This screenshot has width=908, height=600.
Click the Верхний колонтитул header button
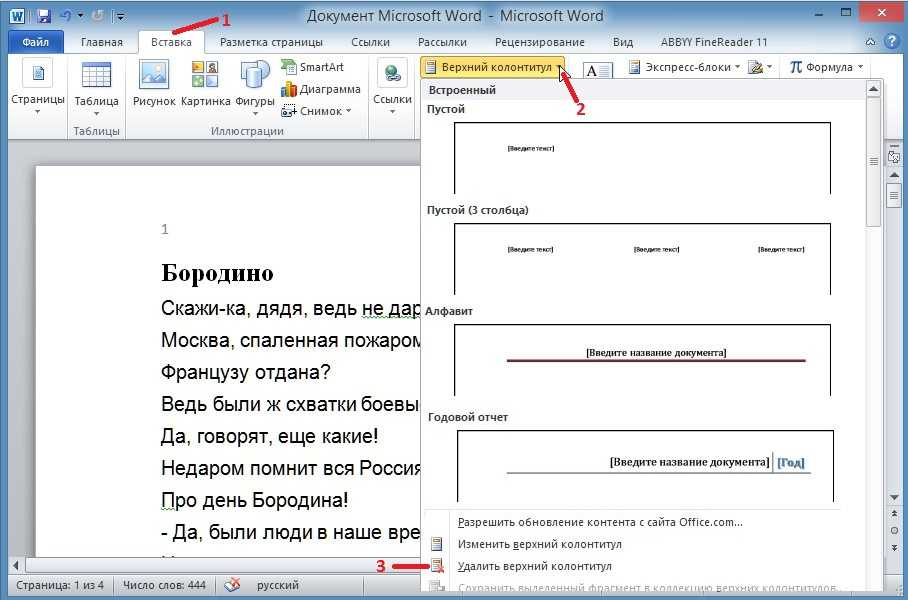click(x=493, y=67)
